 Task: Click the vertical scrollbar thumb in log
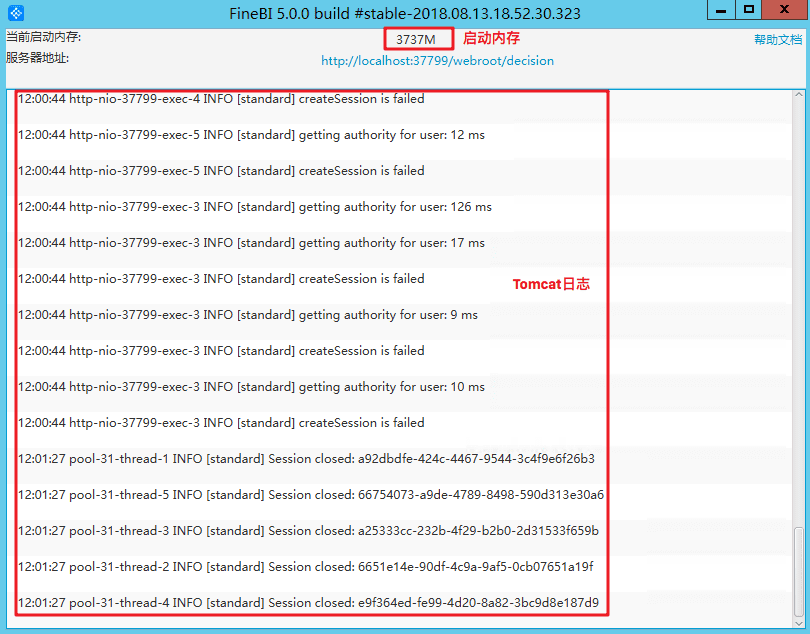point(799,572)
